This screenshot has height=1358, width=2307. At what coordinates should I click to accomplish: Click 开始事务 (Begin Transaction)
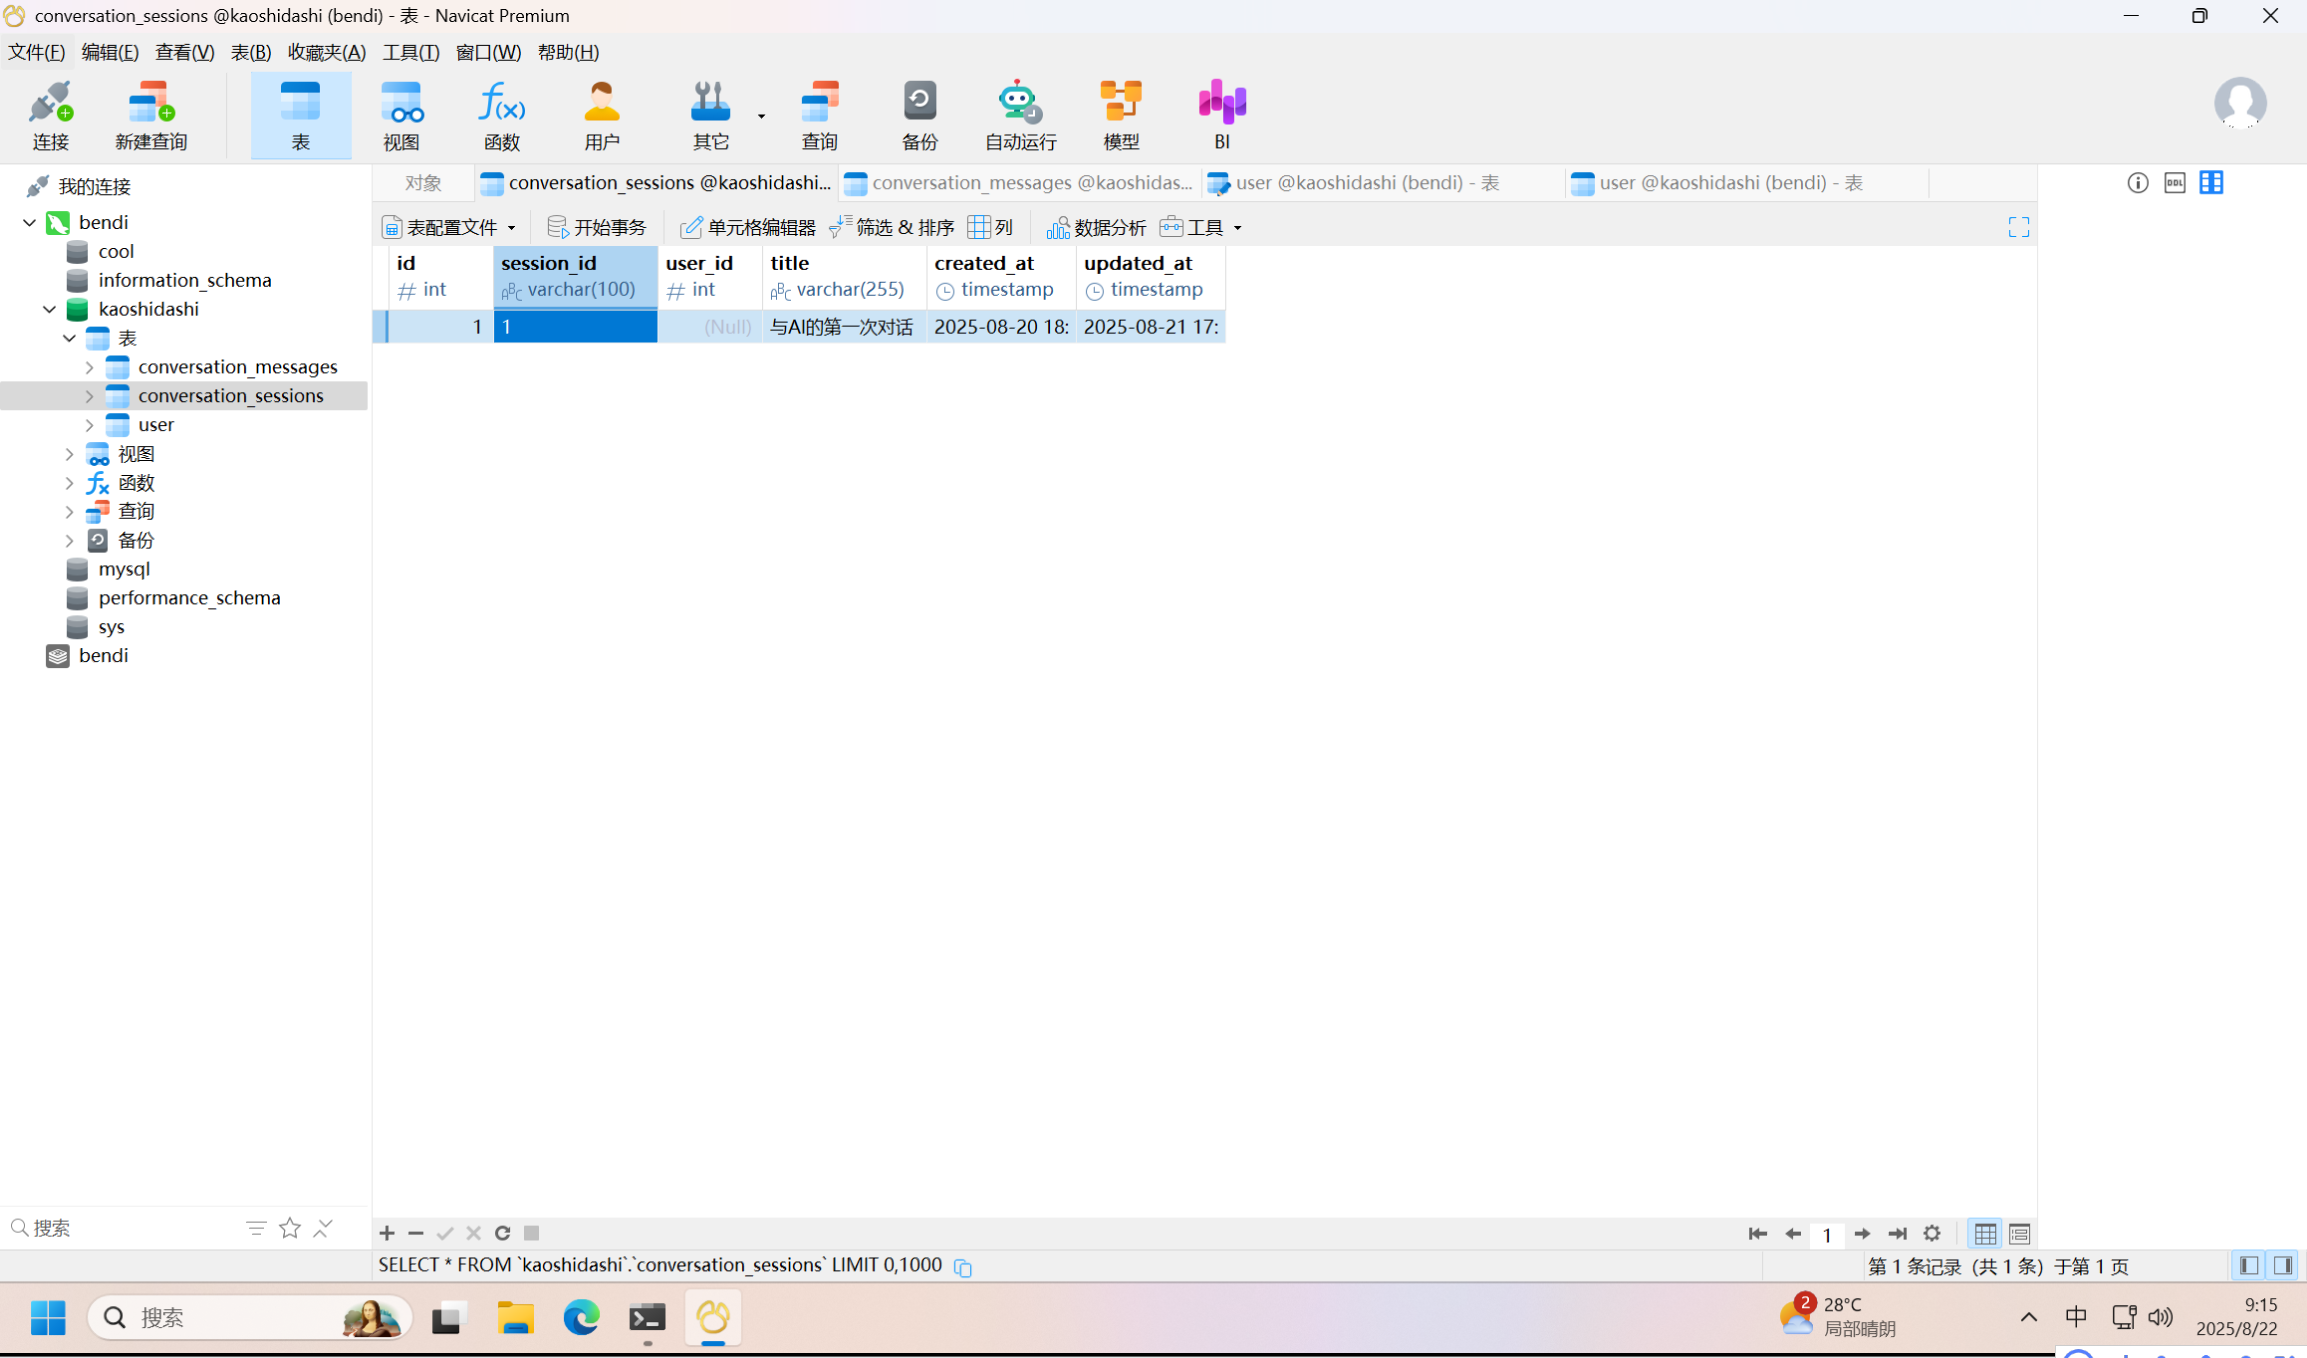click(597, 228)
